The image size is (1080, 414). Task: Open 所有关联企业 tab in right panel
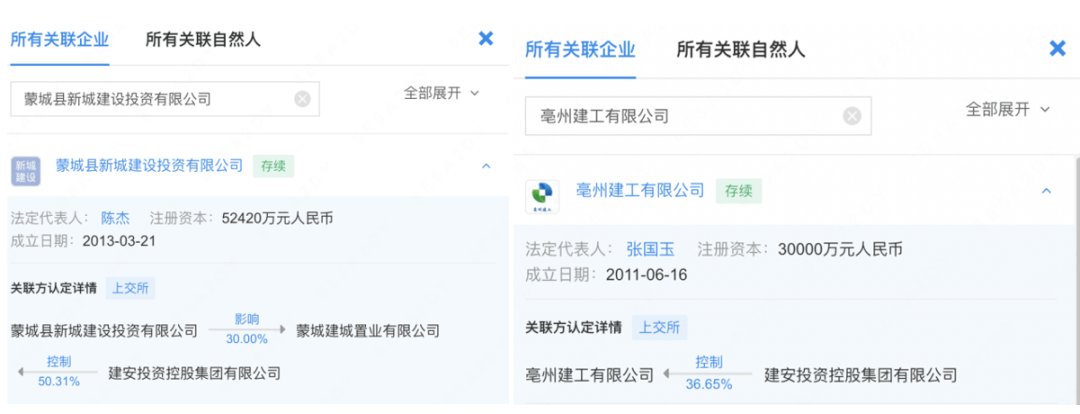pyautogui.click(x=580, y=50)
